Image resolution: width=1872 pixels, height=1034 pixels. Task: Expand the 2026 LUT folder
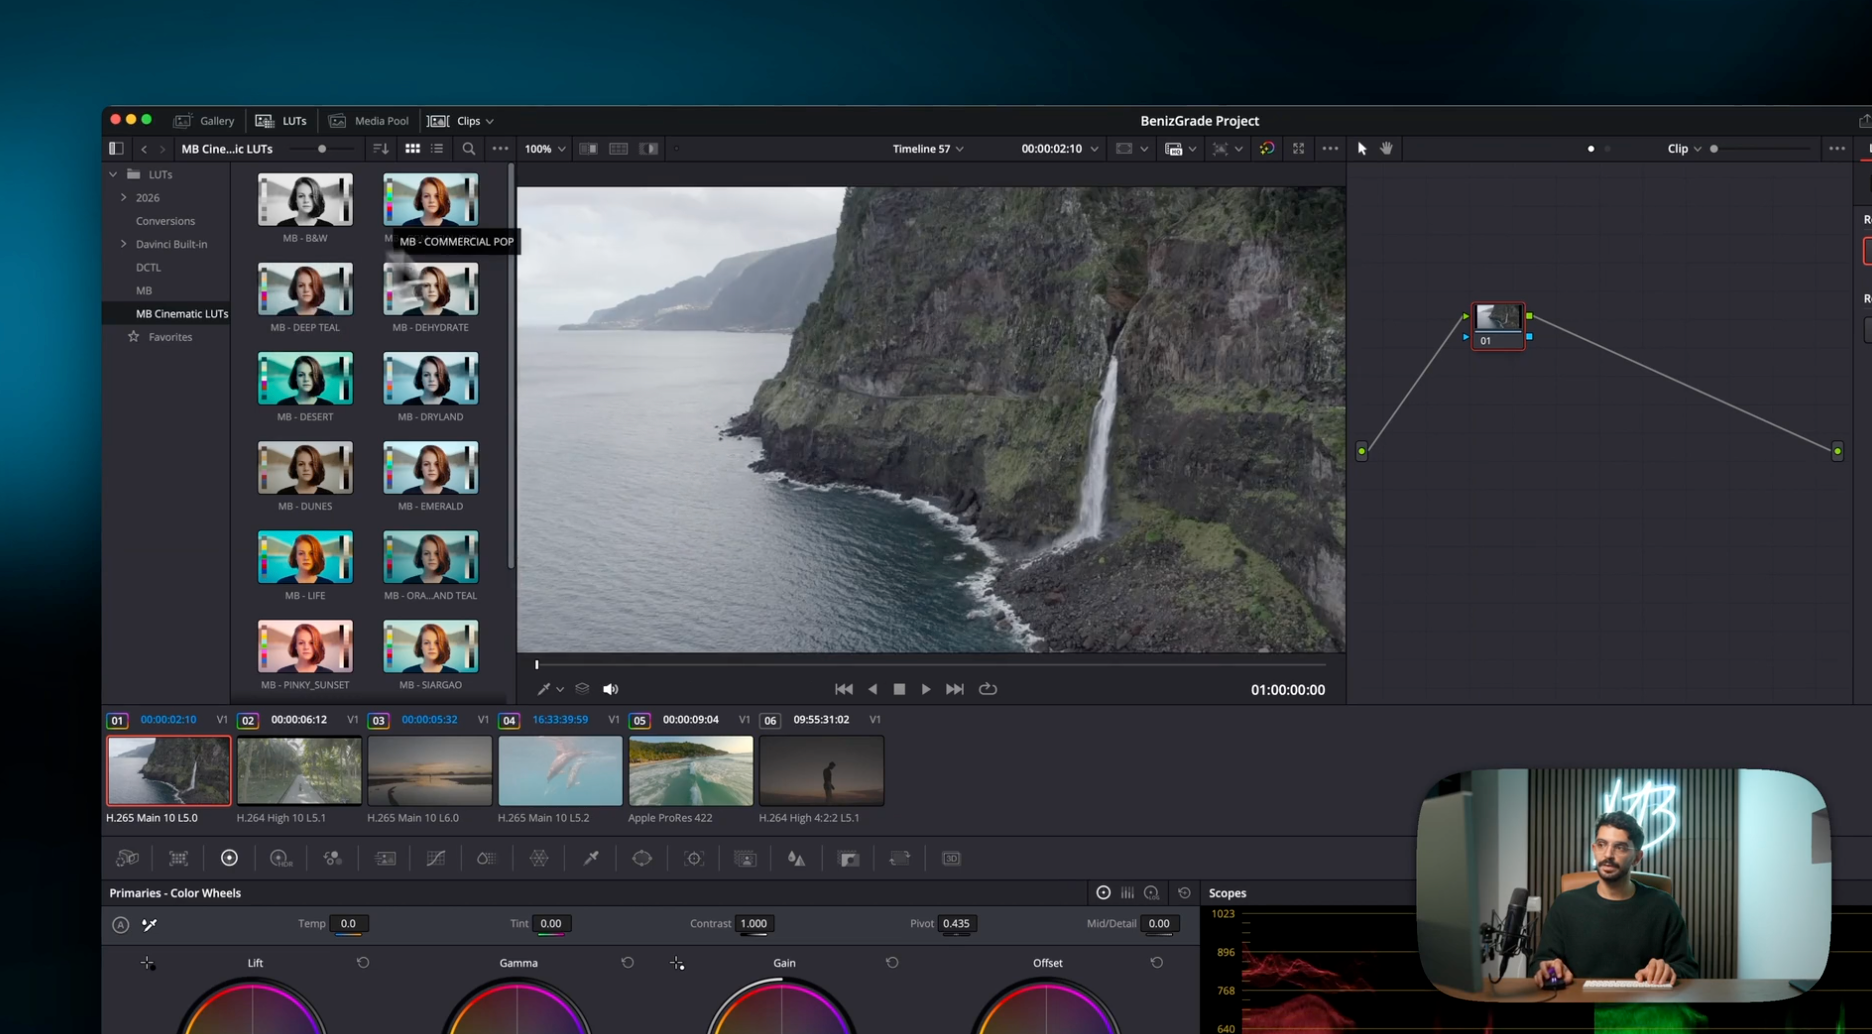[124, 198]
